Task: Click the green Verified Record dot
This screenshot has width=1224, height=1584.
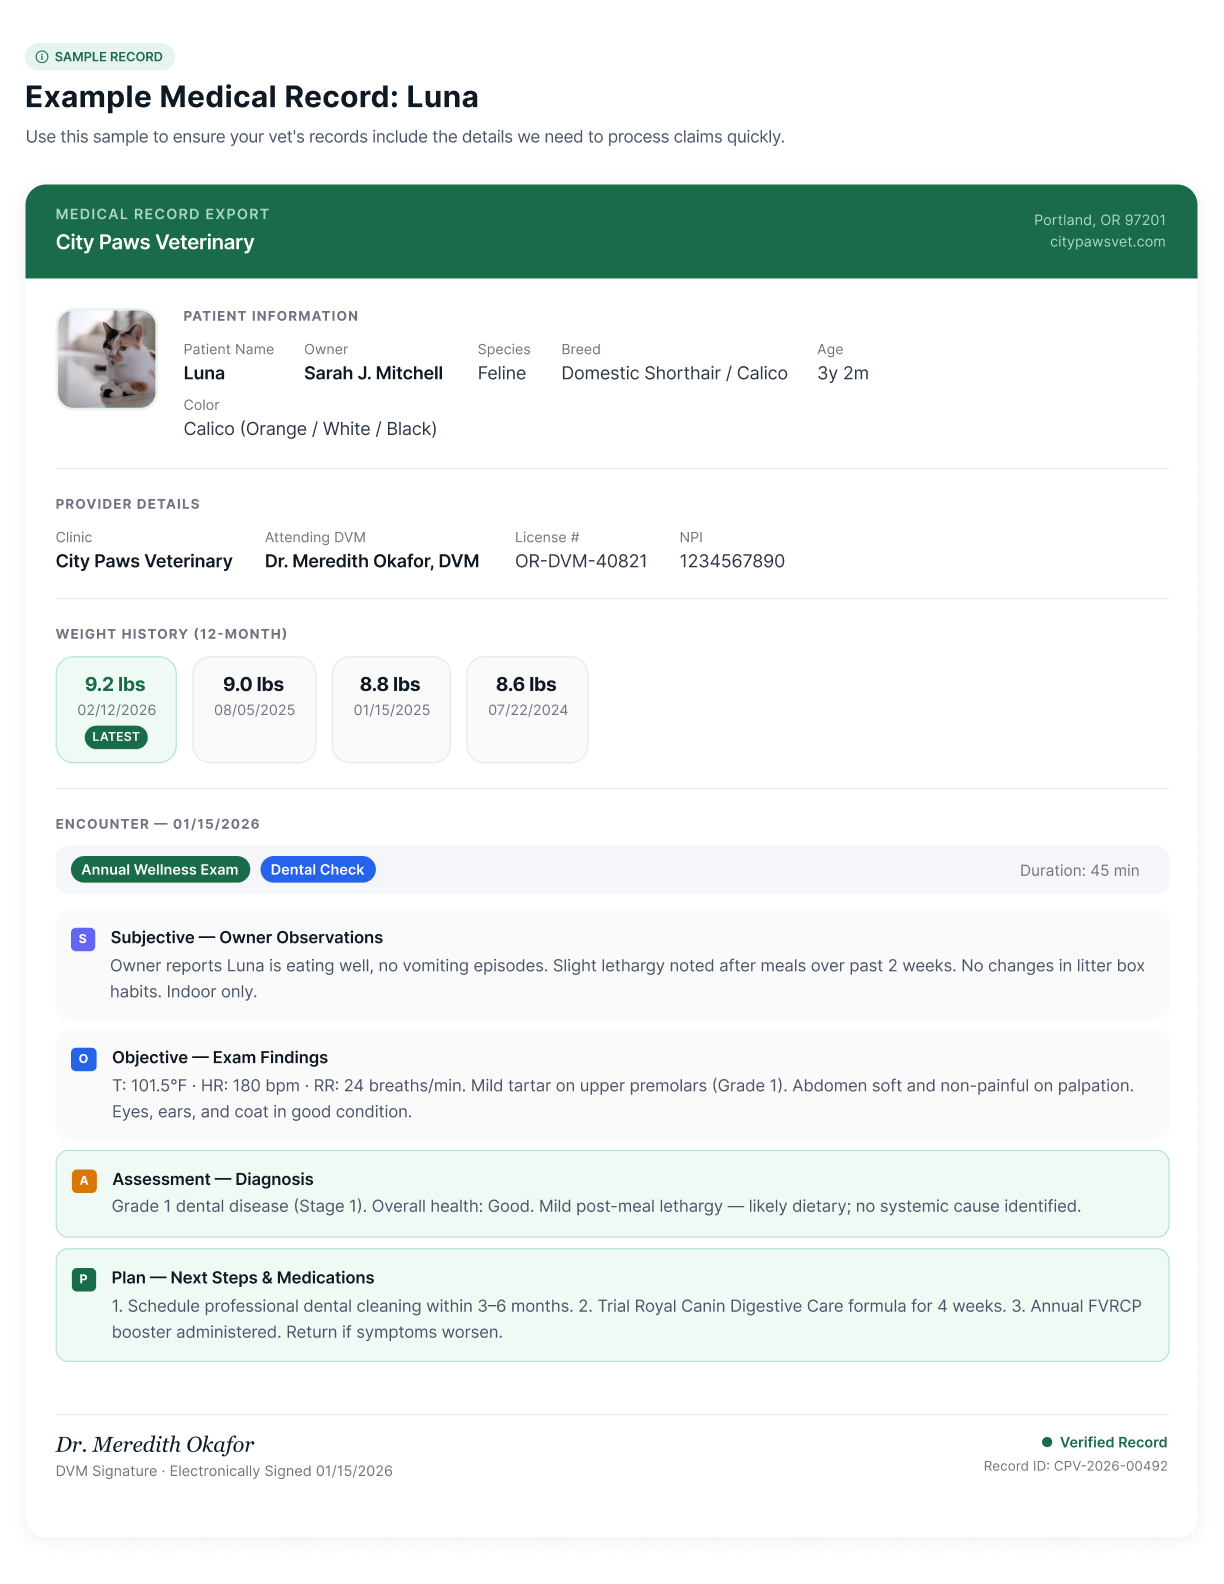Action: 1047,1442
